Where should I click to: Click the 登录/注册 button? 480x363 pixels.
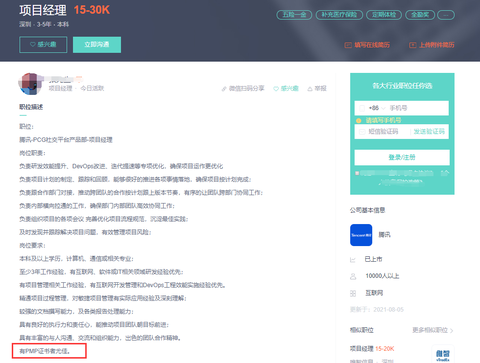[x=402, y=157]
